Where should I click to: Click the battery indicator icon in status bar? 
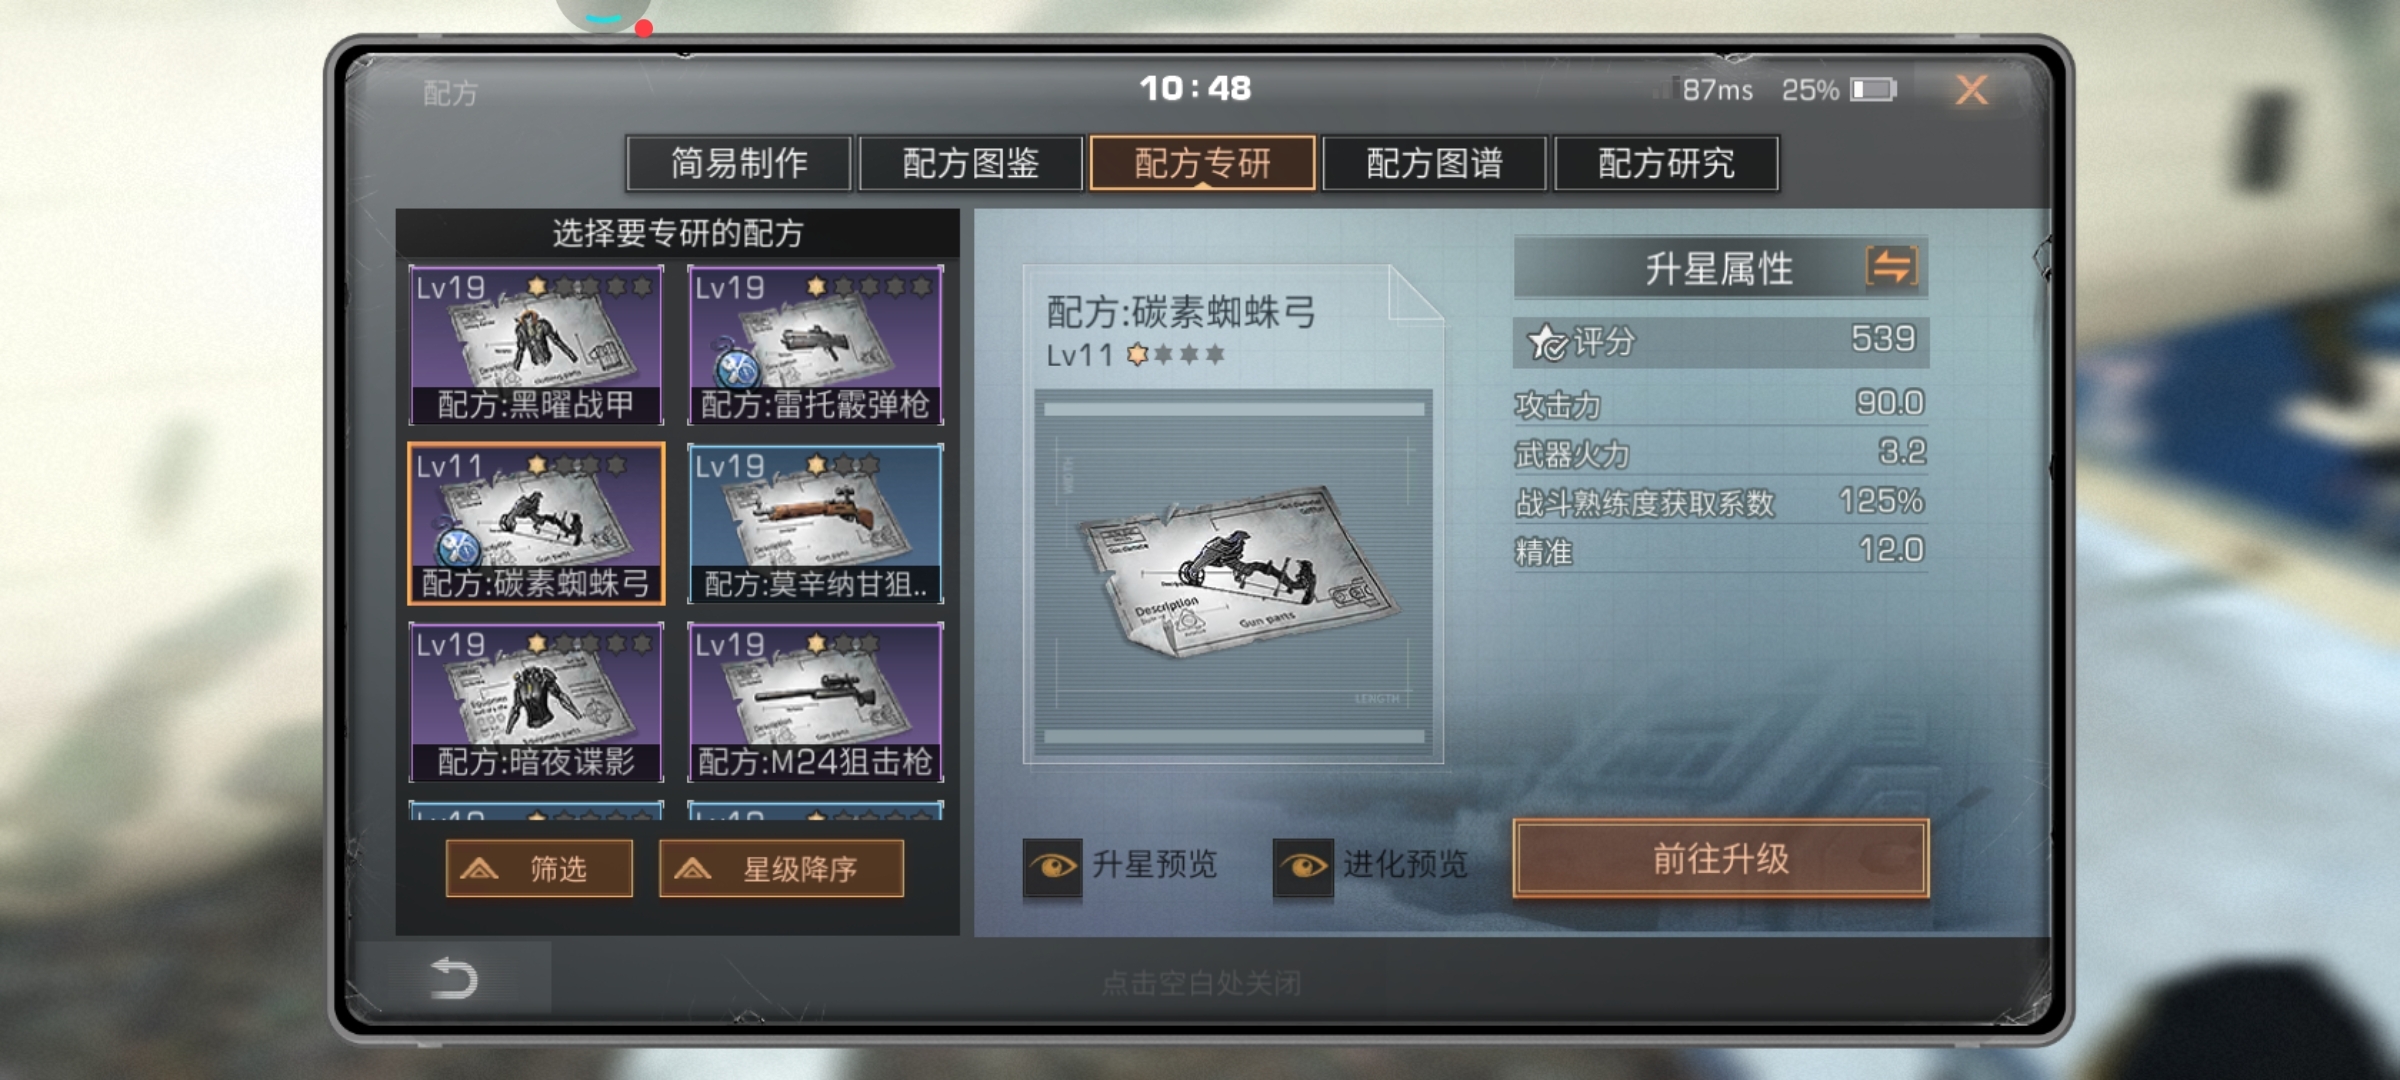pos(1873,90)
